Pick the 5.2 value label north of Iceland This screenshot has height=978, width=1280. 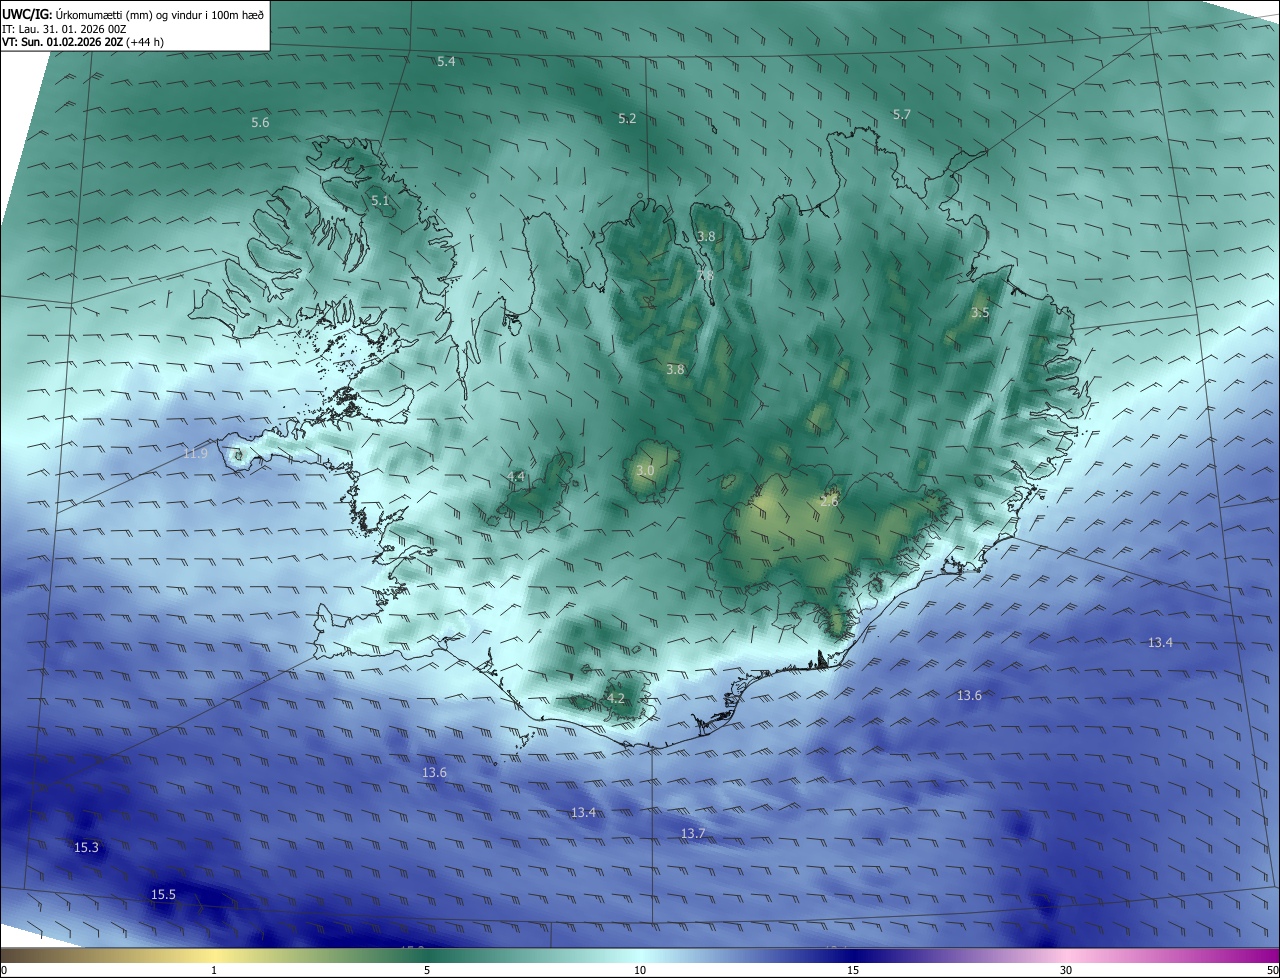627,119
